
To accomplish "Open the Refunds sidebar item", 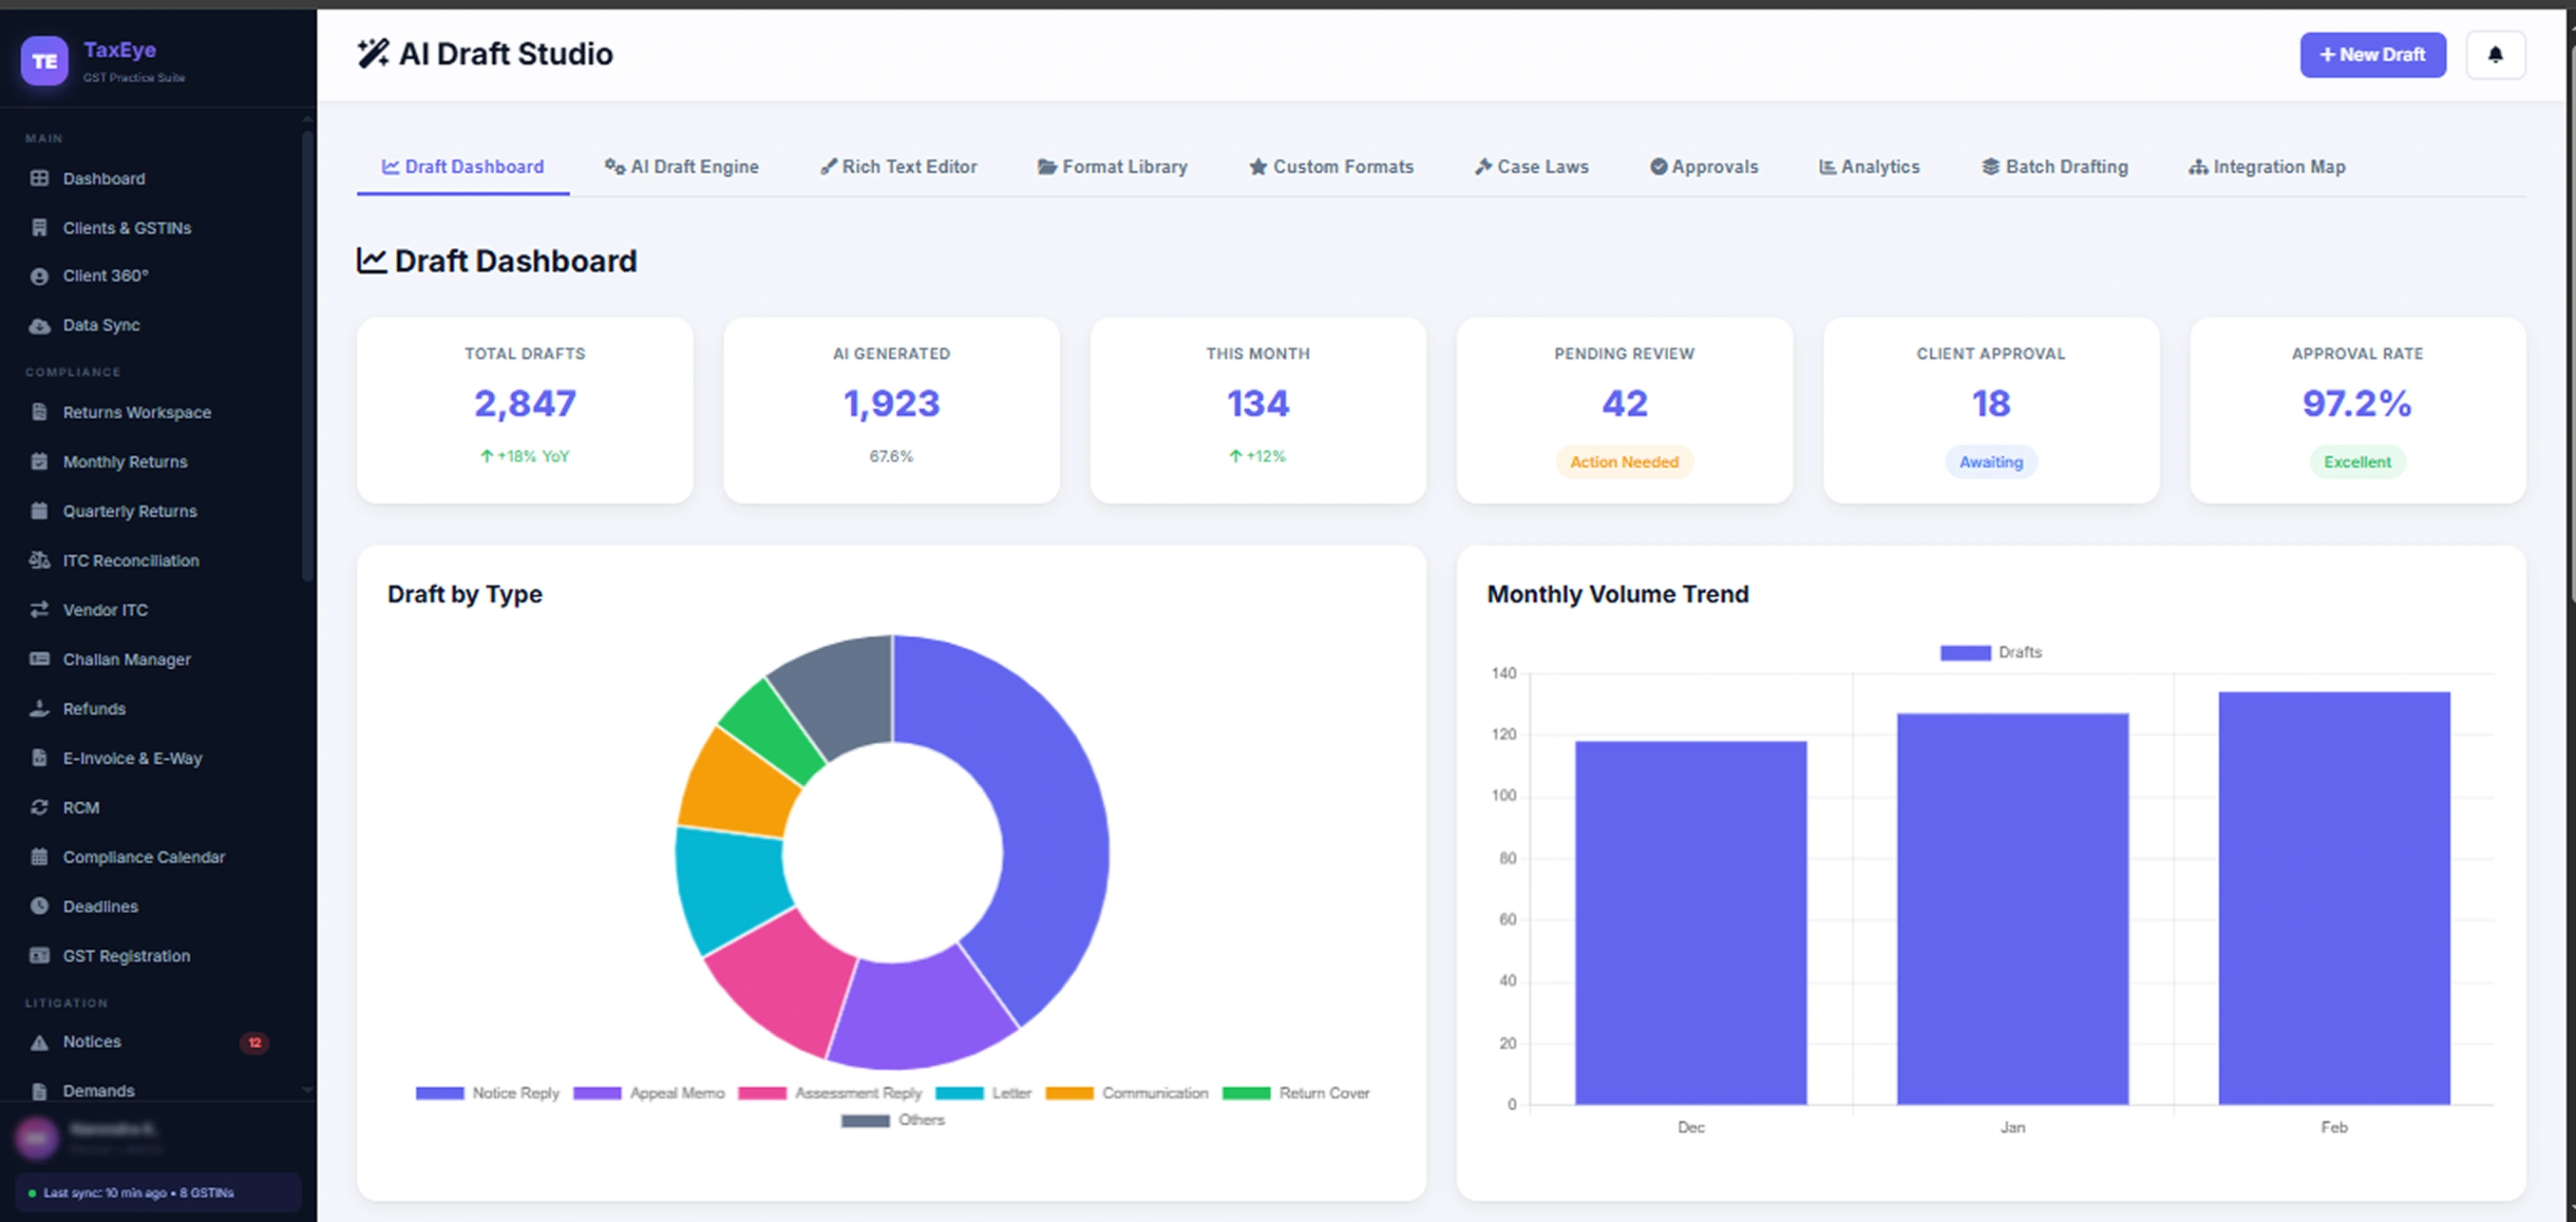I will click(x=94, y=709).
